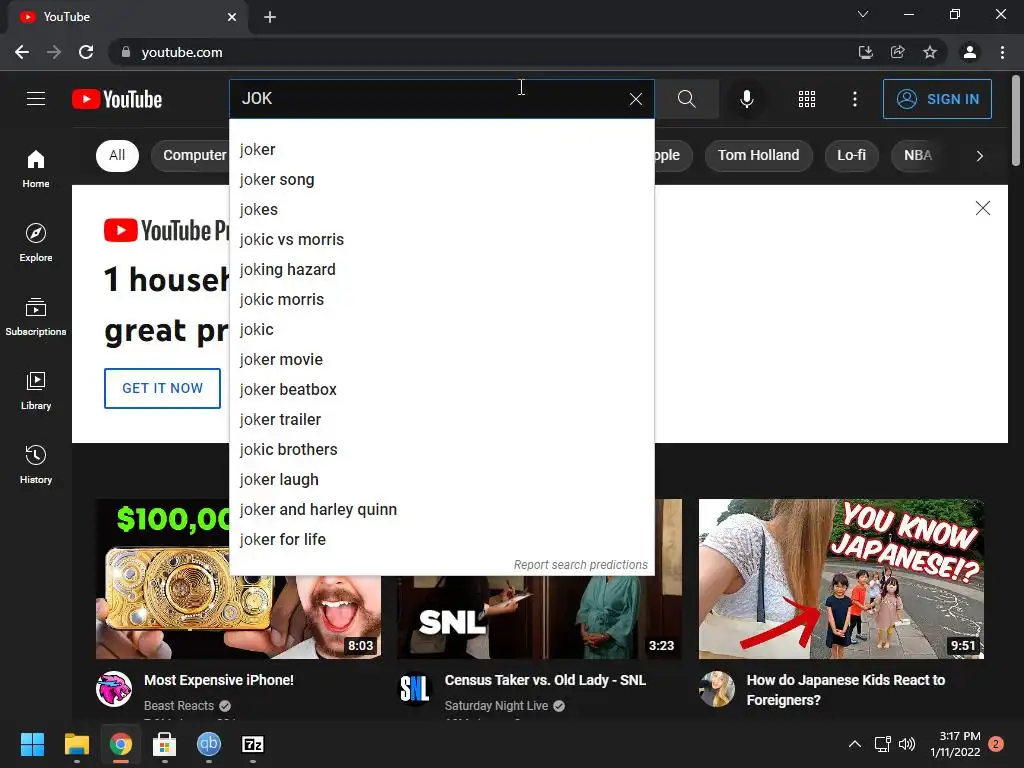Share this page from the address bar
This screenshot has width=1024, height=768.
898,52
